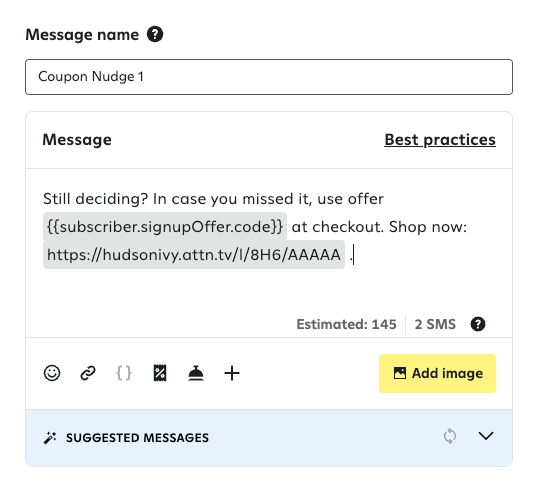Click the SUGGESTED MESSAGES label

pyautogui.click(x=137, y=438)
